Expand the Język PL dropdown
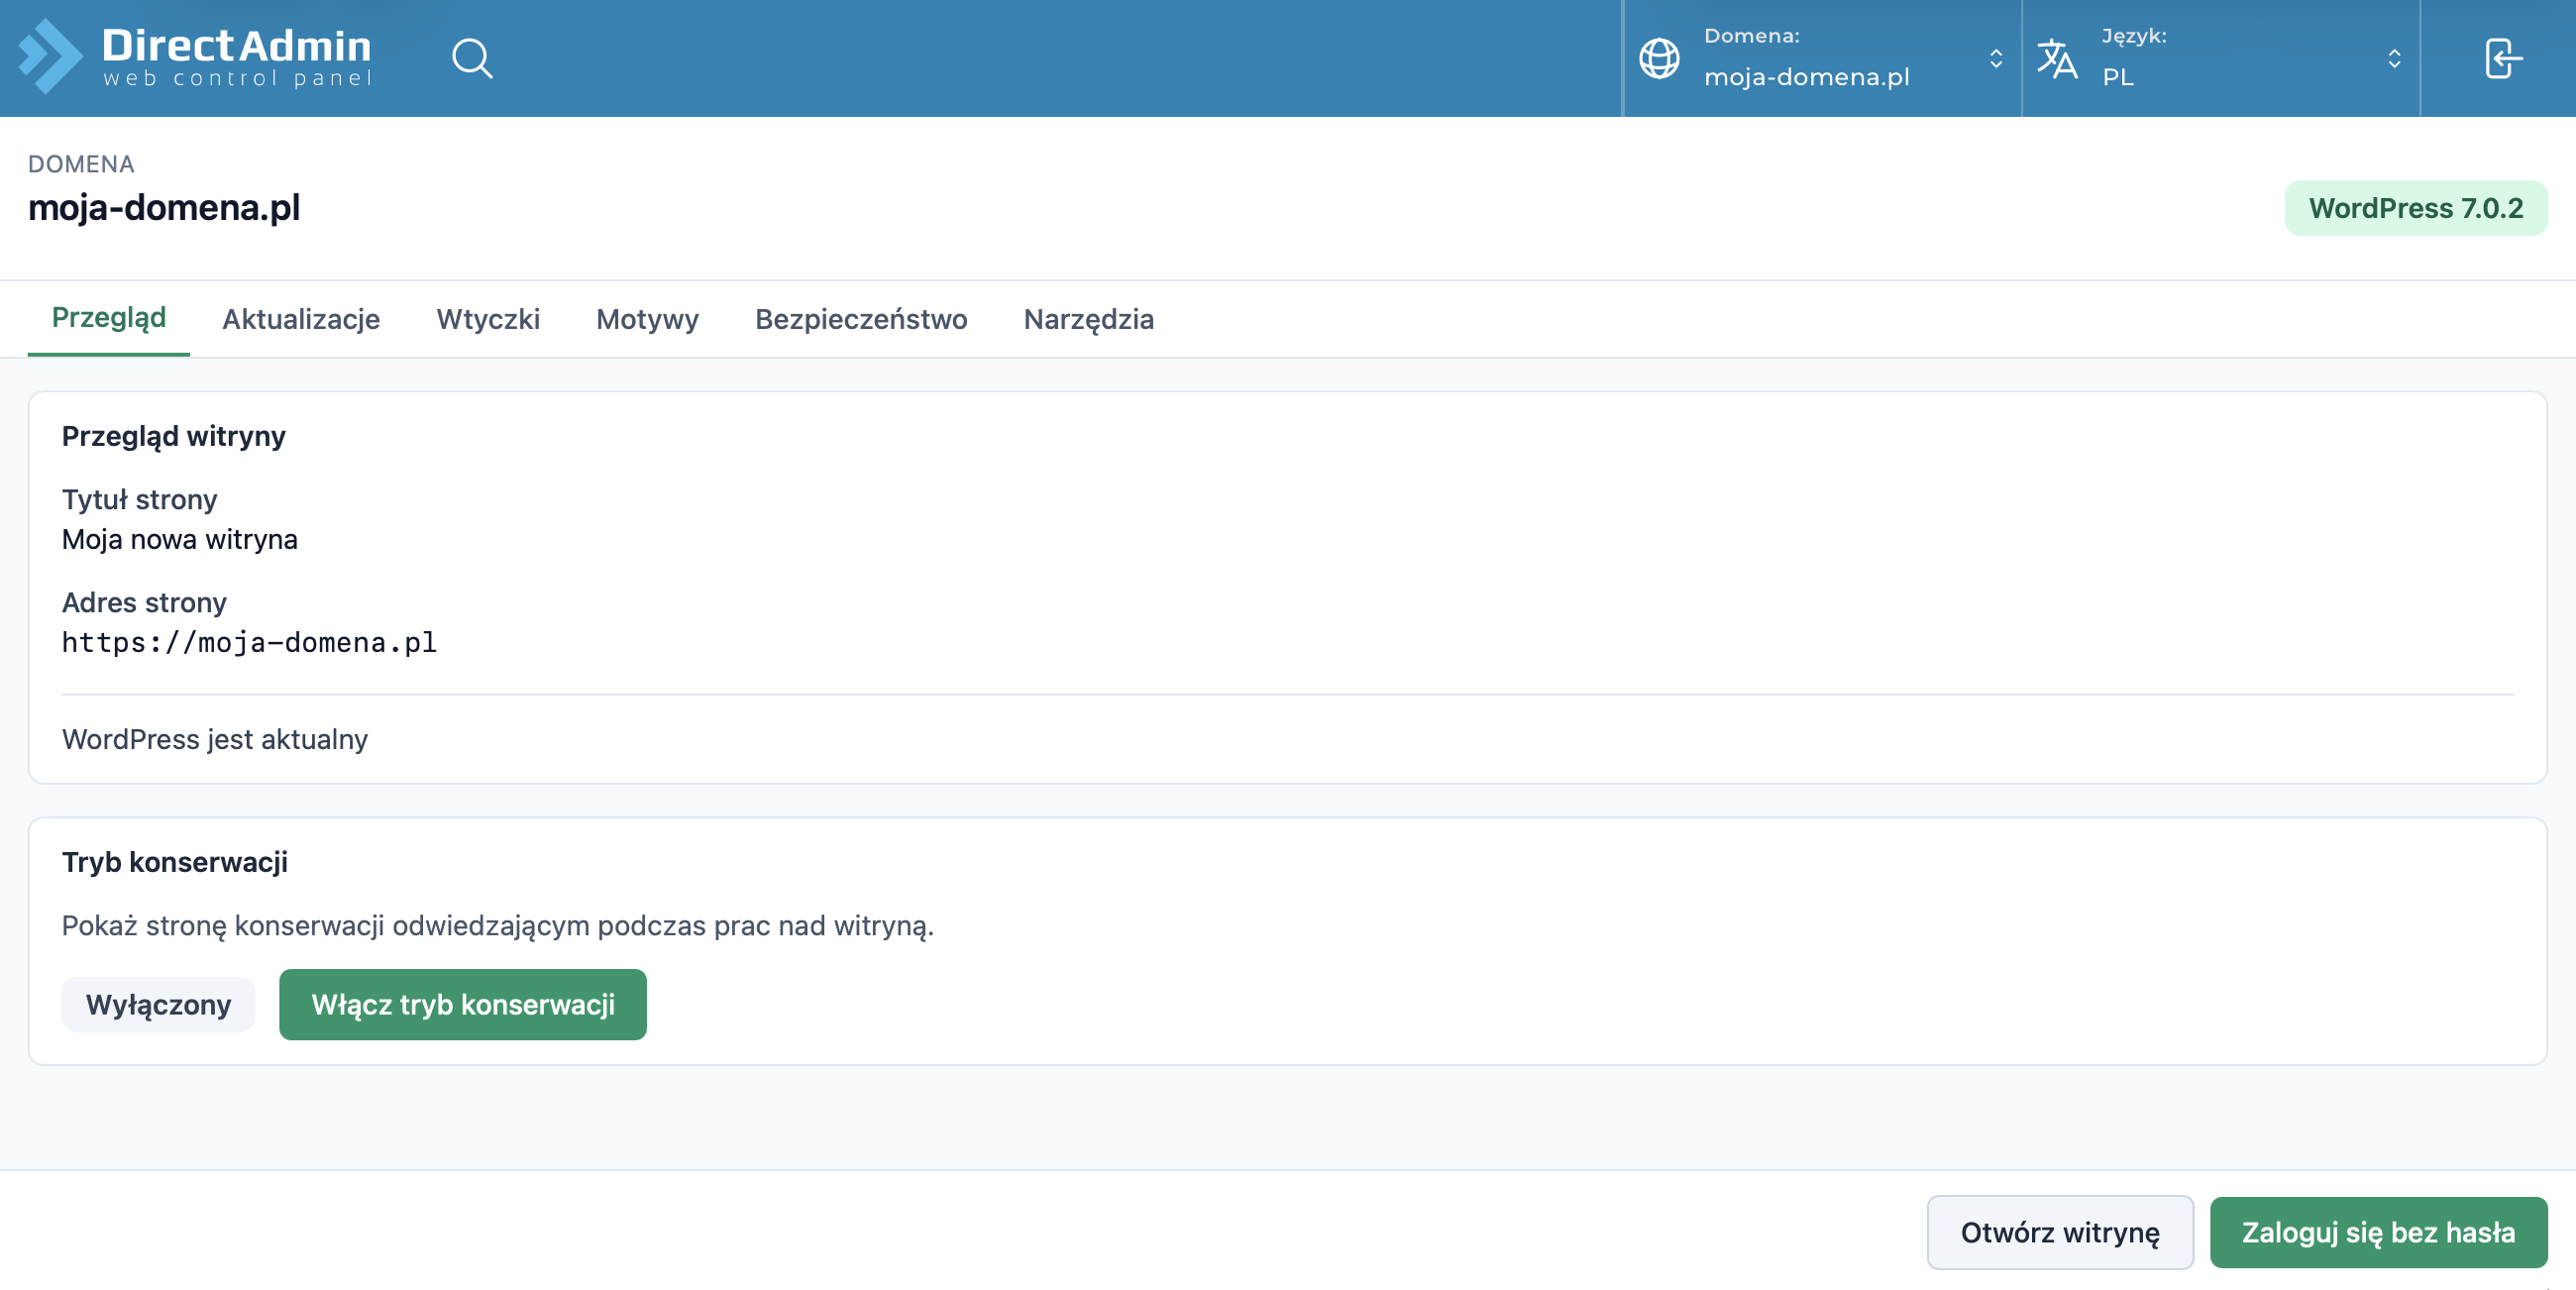2576x1290 pixels. tap(2221, 58)
